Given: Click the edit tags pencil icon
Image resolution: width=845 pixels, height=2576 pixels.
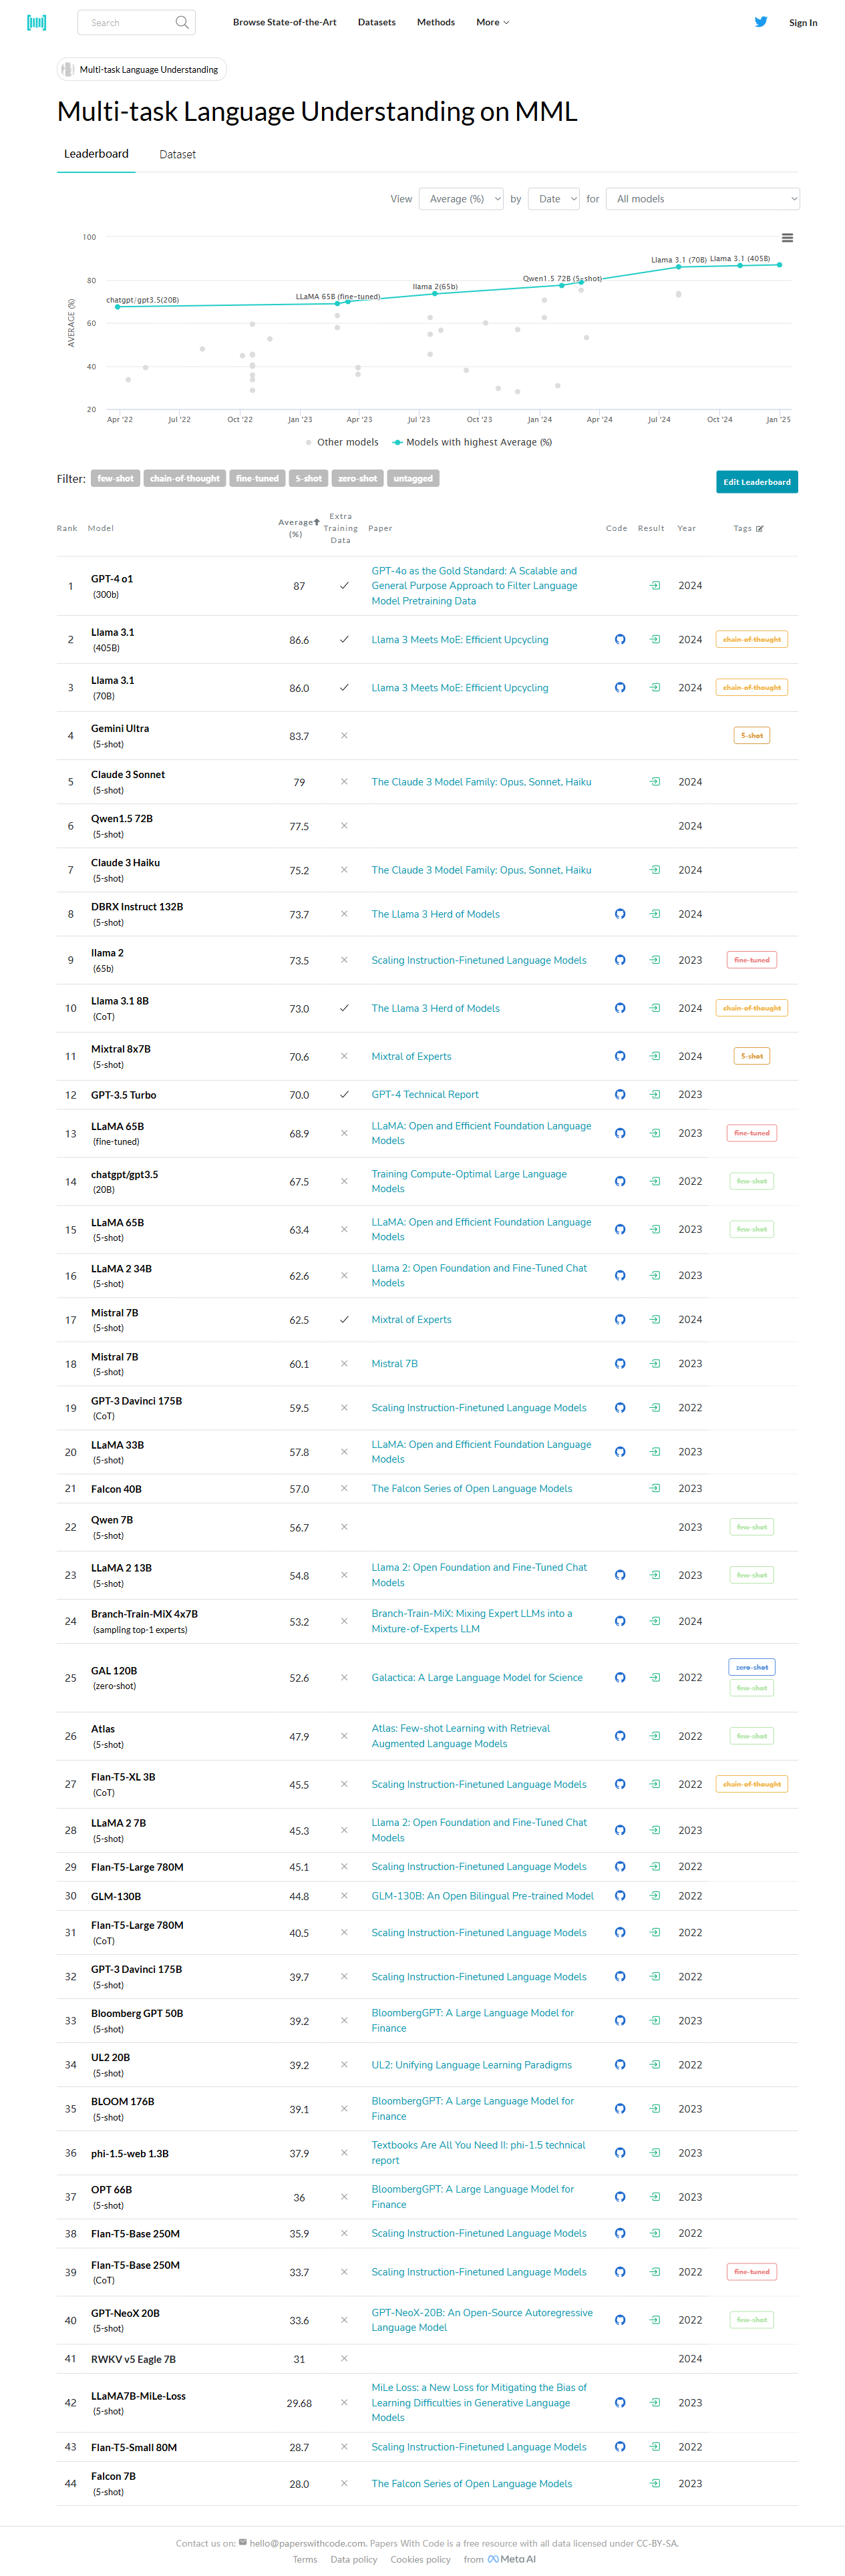Looking at the screenshot, I should click(760, 529).
